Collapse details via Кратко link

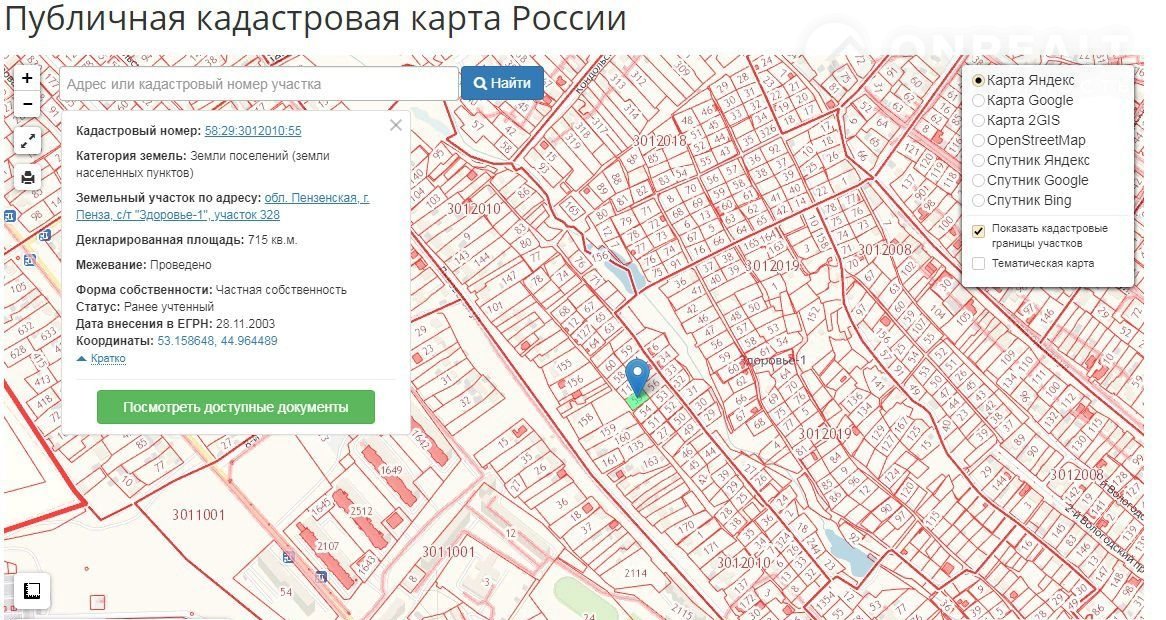(x=107, y=358)
